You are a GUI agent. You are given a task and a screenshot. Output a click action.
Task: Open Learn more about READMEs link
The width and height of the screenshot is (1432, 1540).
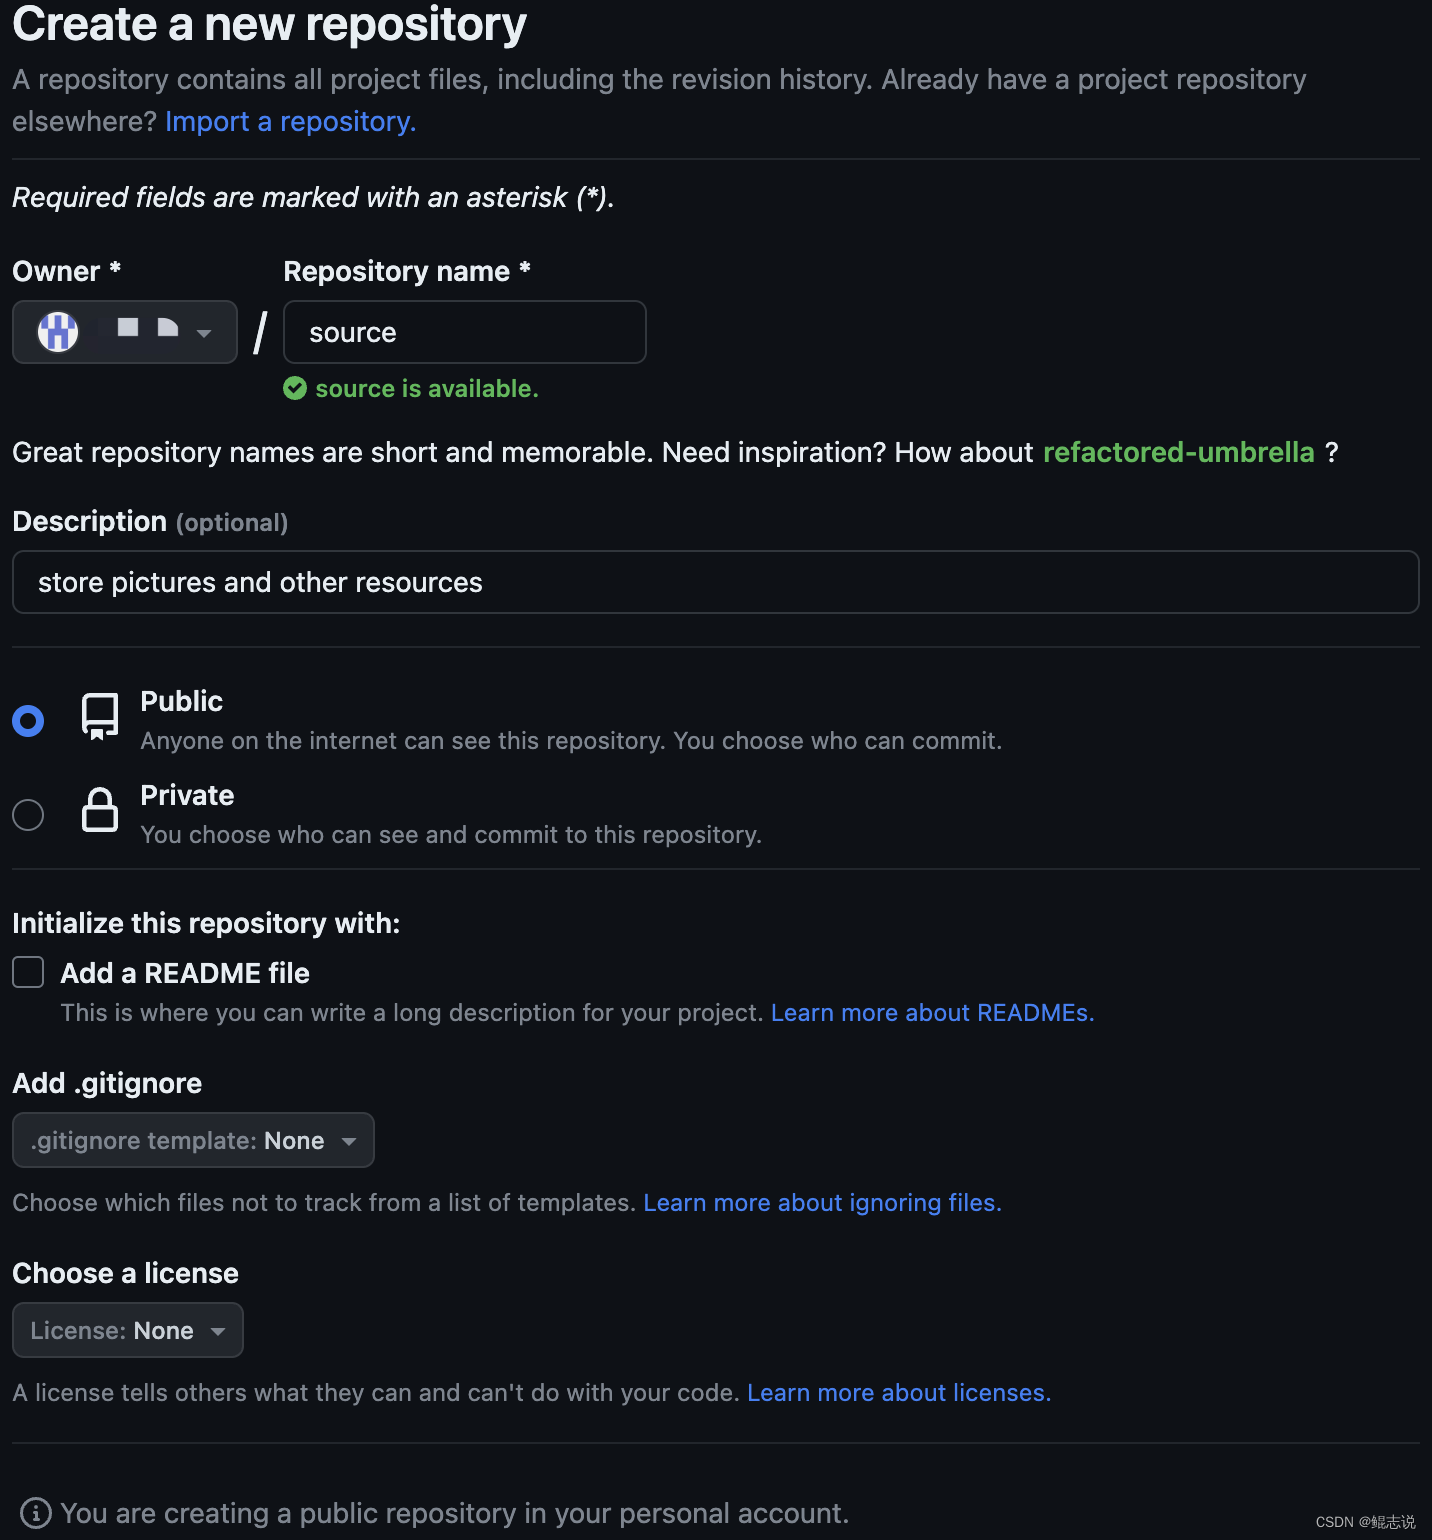tap(932, 1013)
